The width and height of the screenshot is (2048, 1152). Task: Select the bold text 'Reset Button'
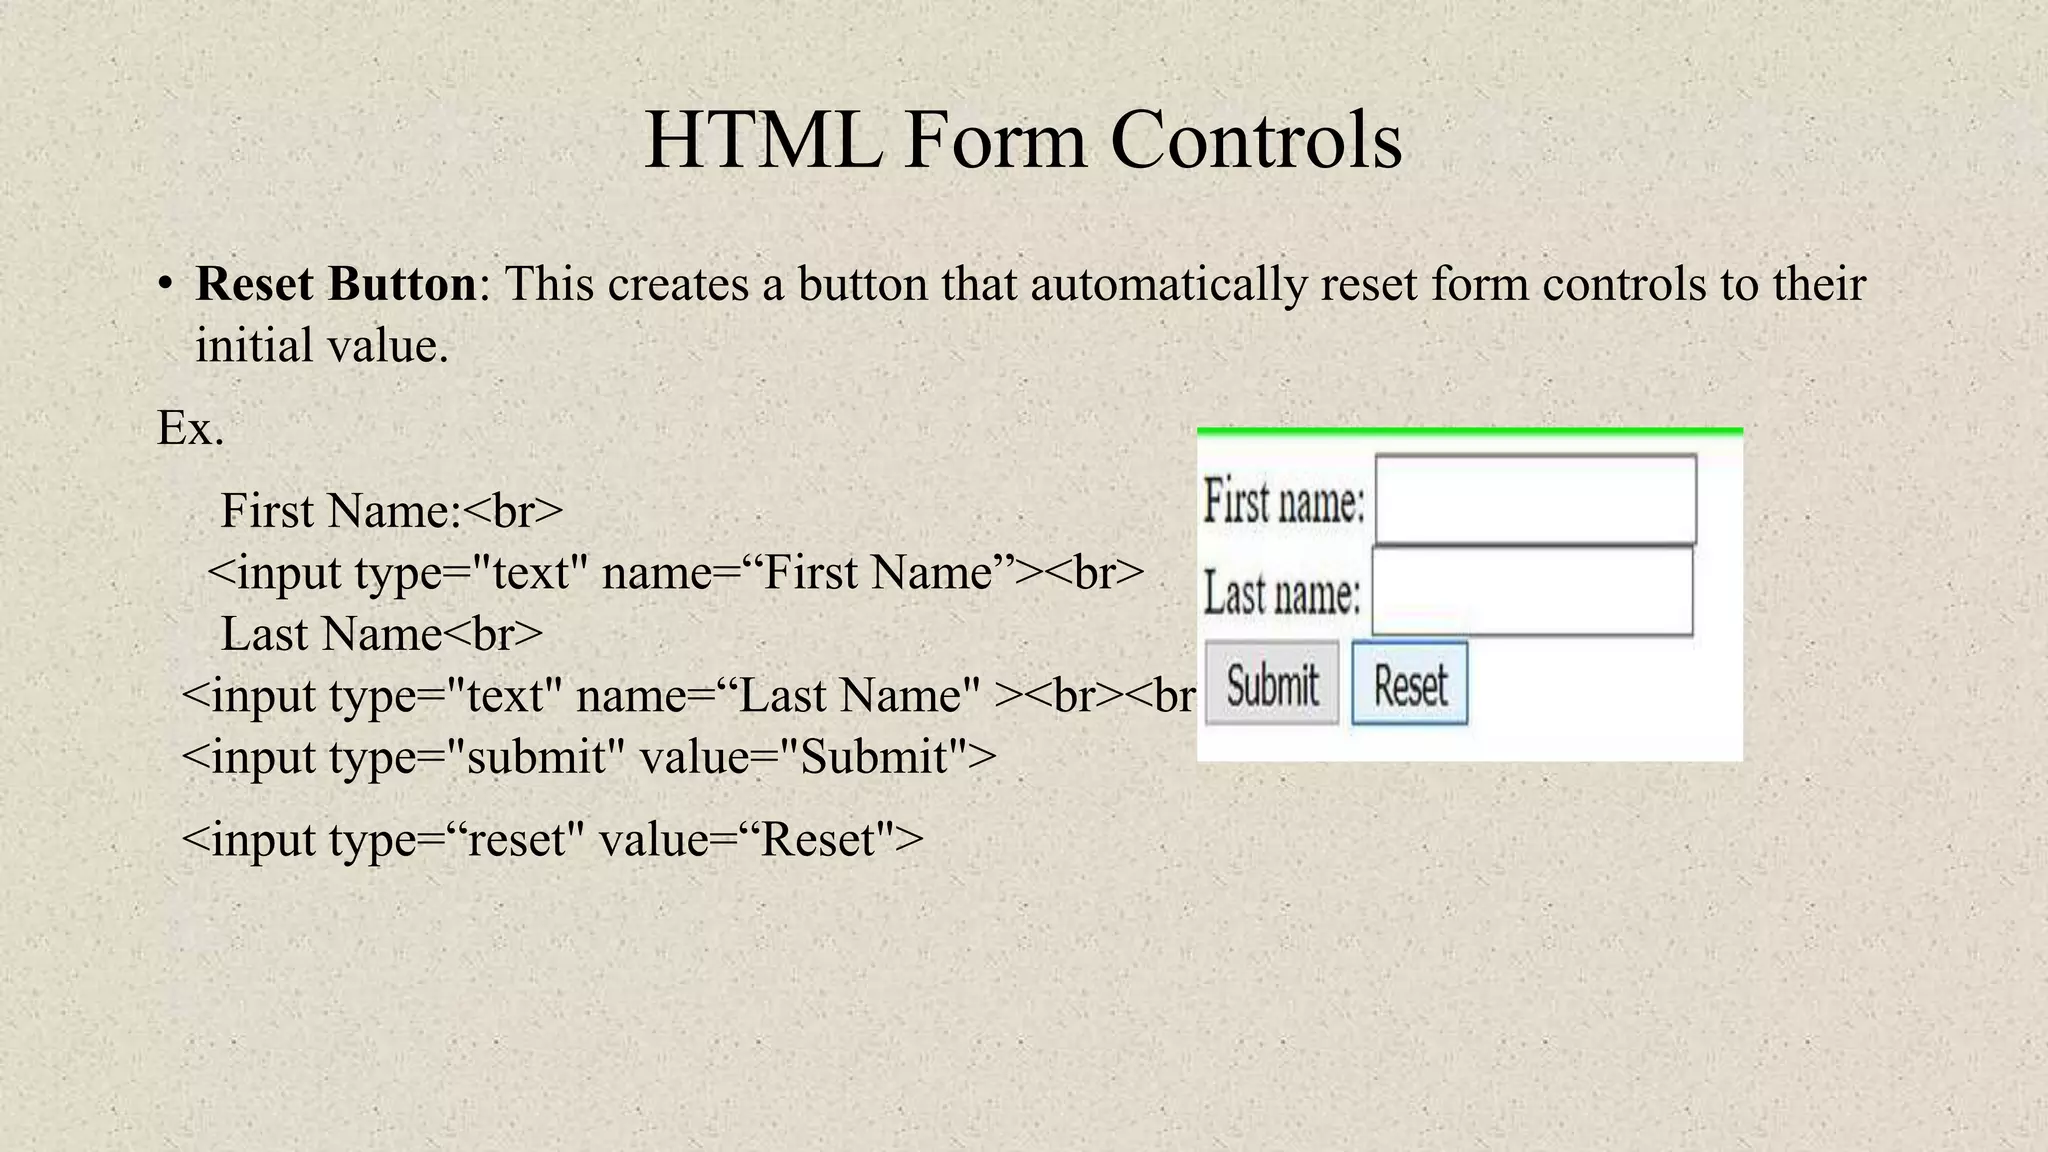pyautogui.click(x=336, y=284)
